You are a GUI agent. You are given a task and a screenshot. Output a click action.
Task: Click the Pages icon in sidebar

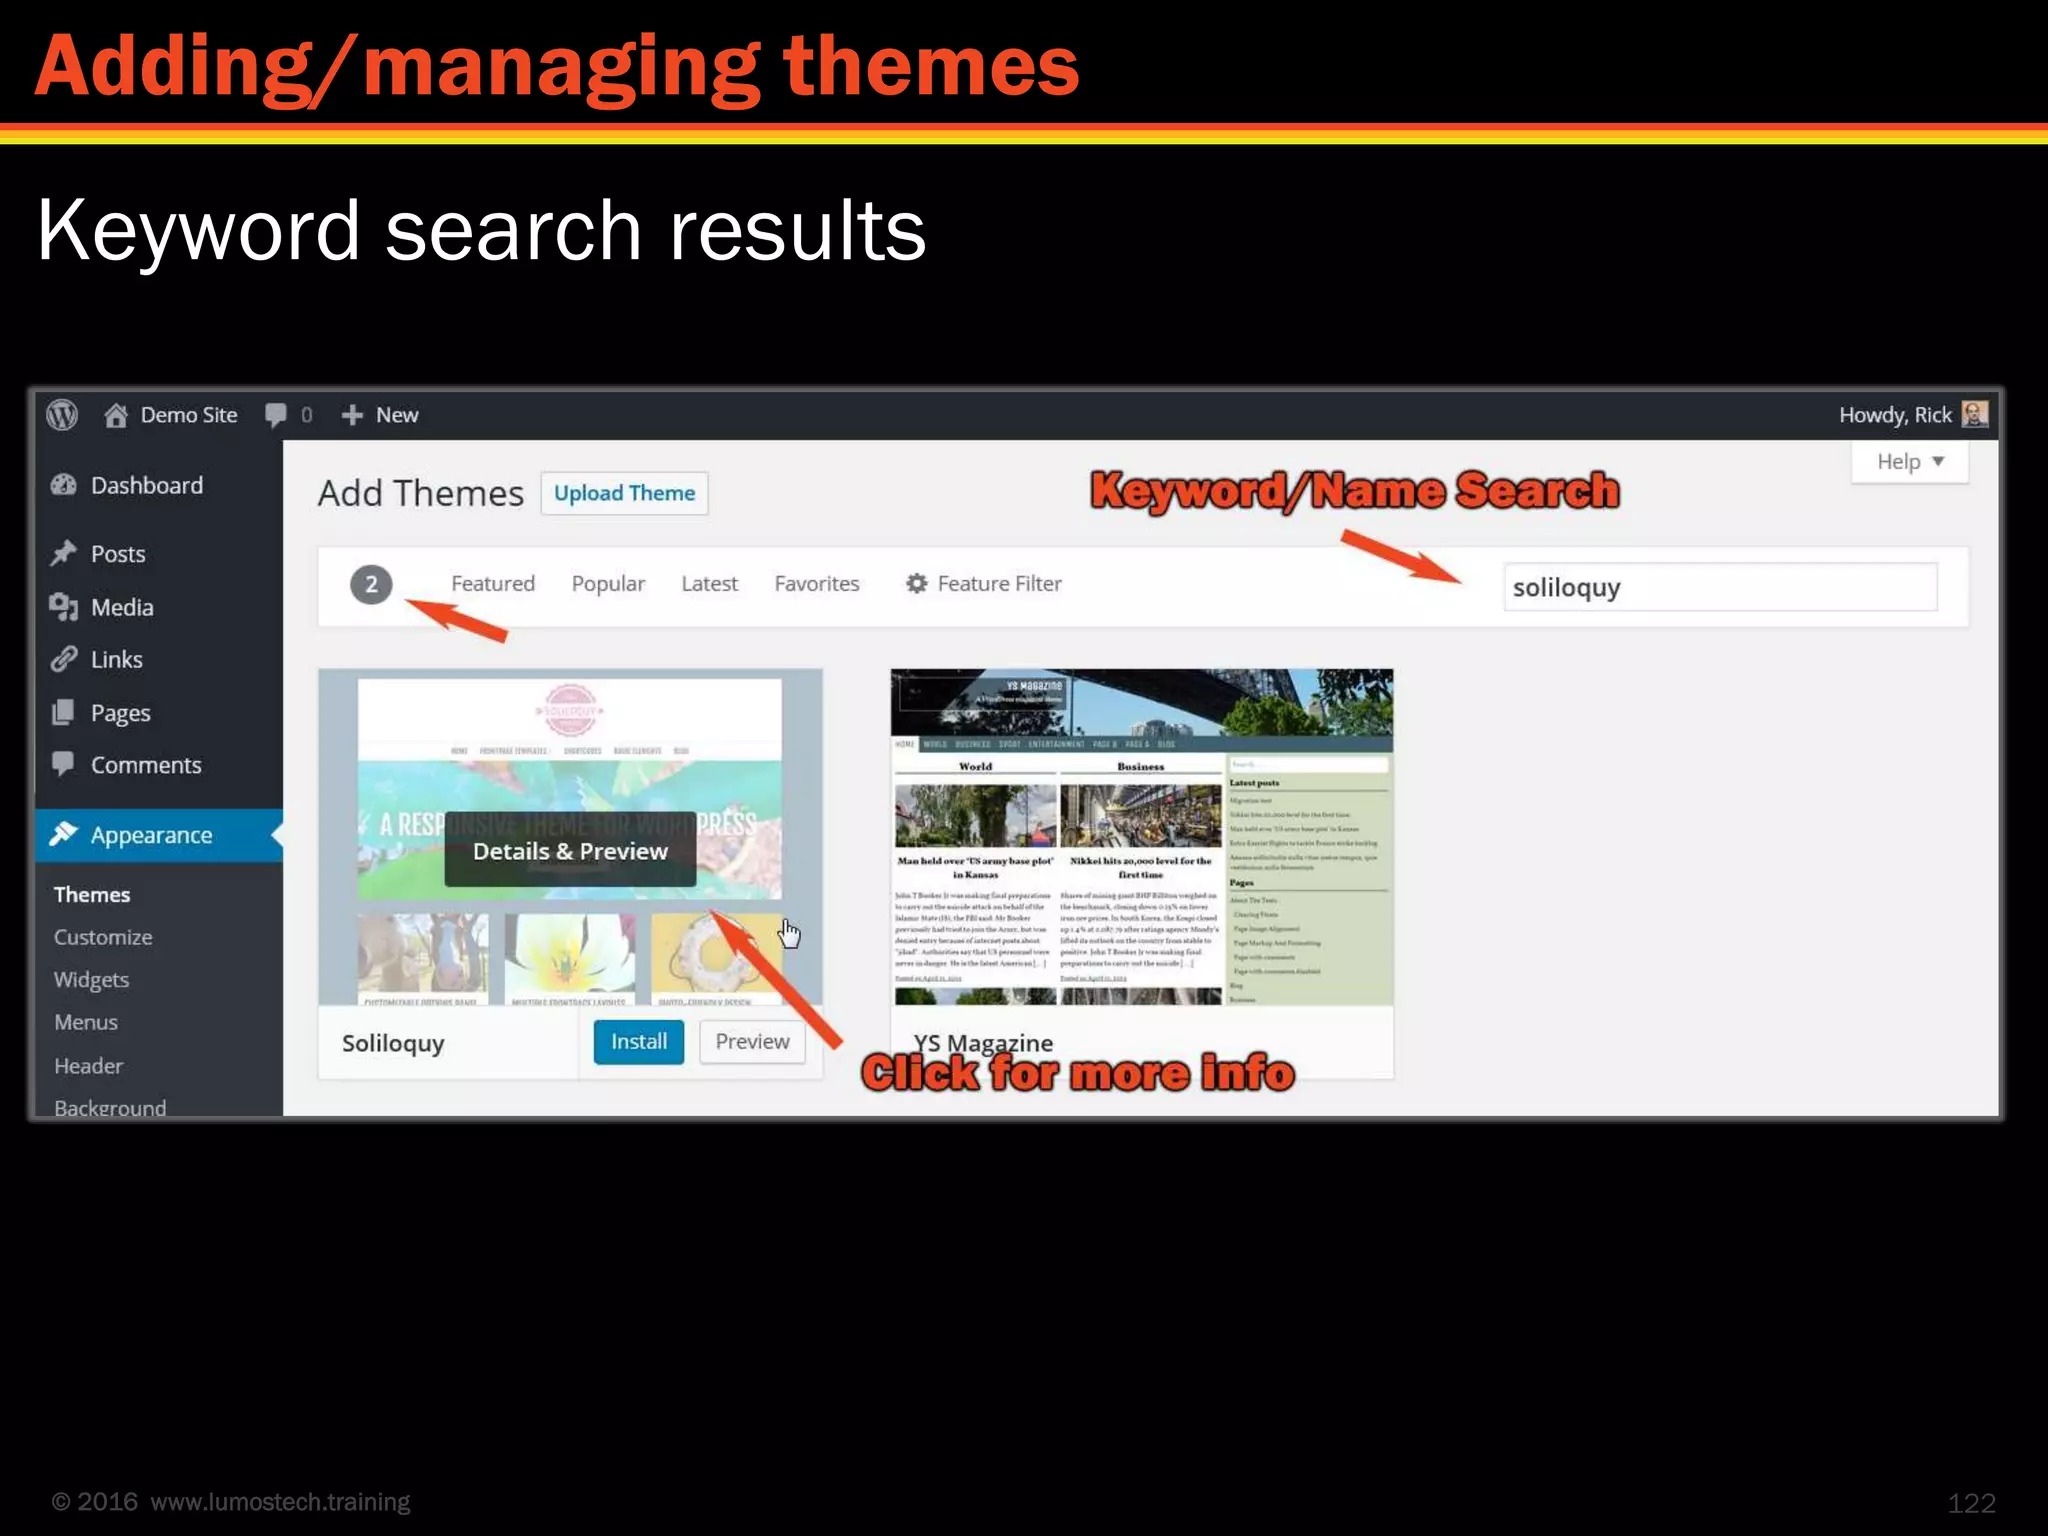tap(64, 712)
